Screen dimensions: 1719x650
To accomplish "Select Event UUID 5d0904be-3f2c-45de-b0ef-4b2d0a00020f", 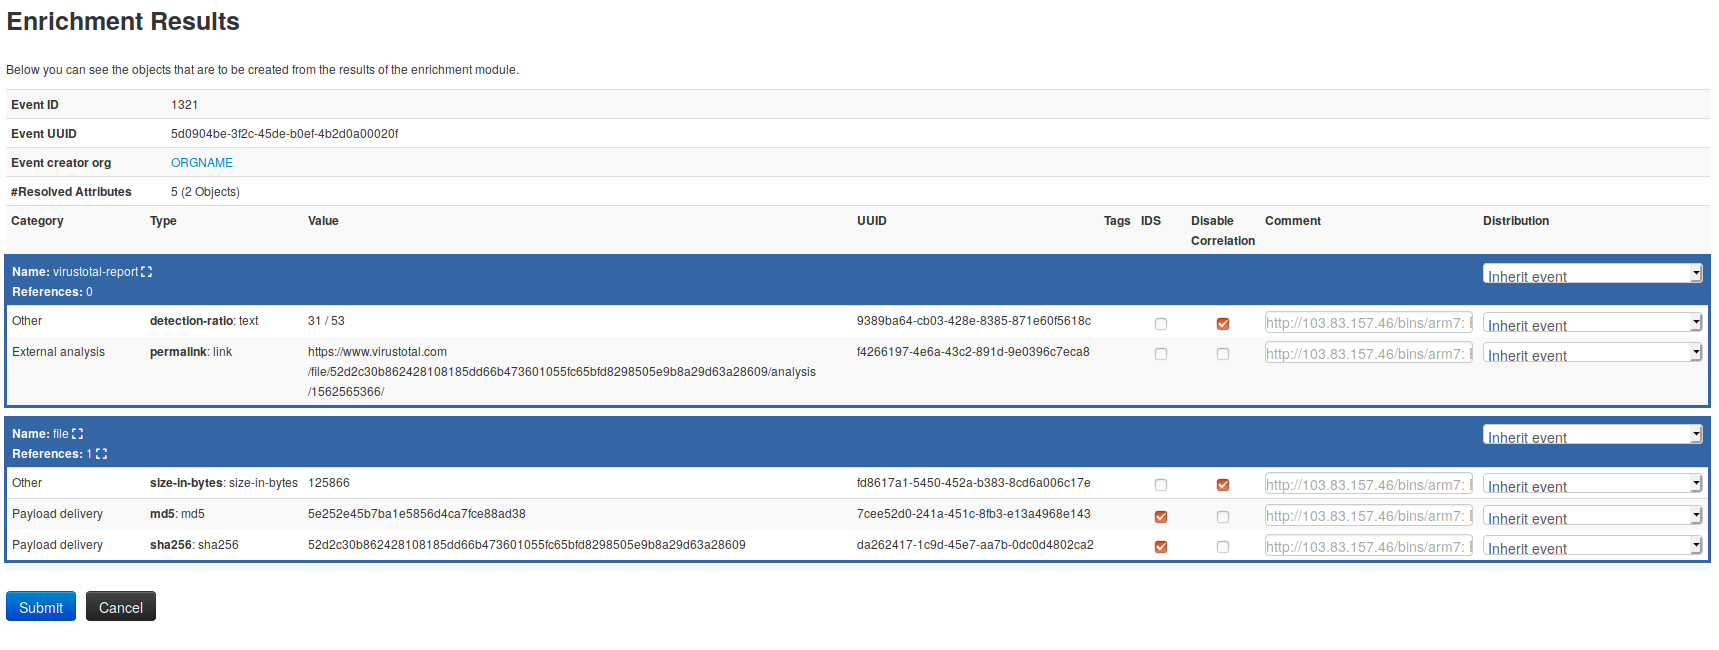I will coord(285,134).
